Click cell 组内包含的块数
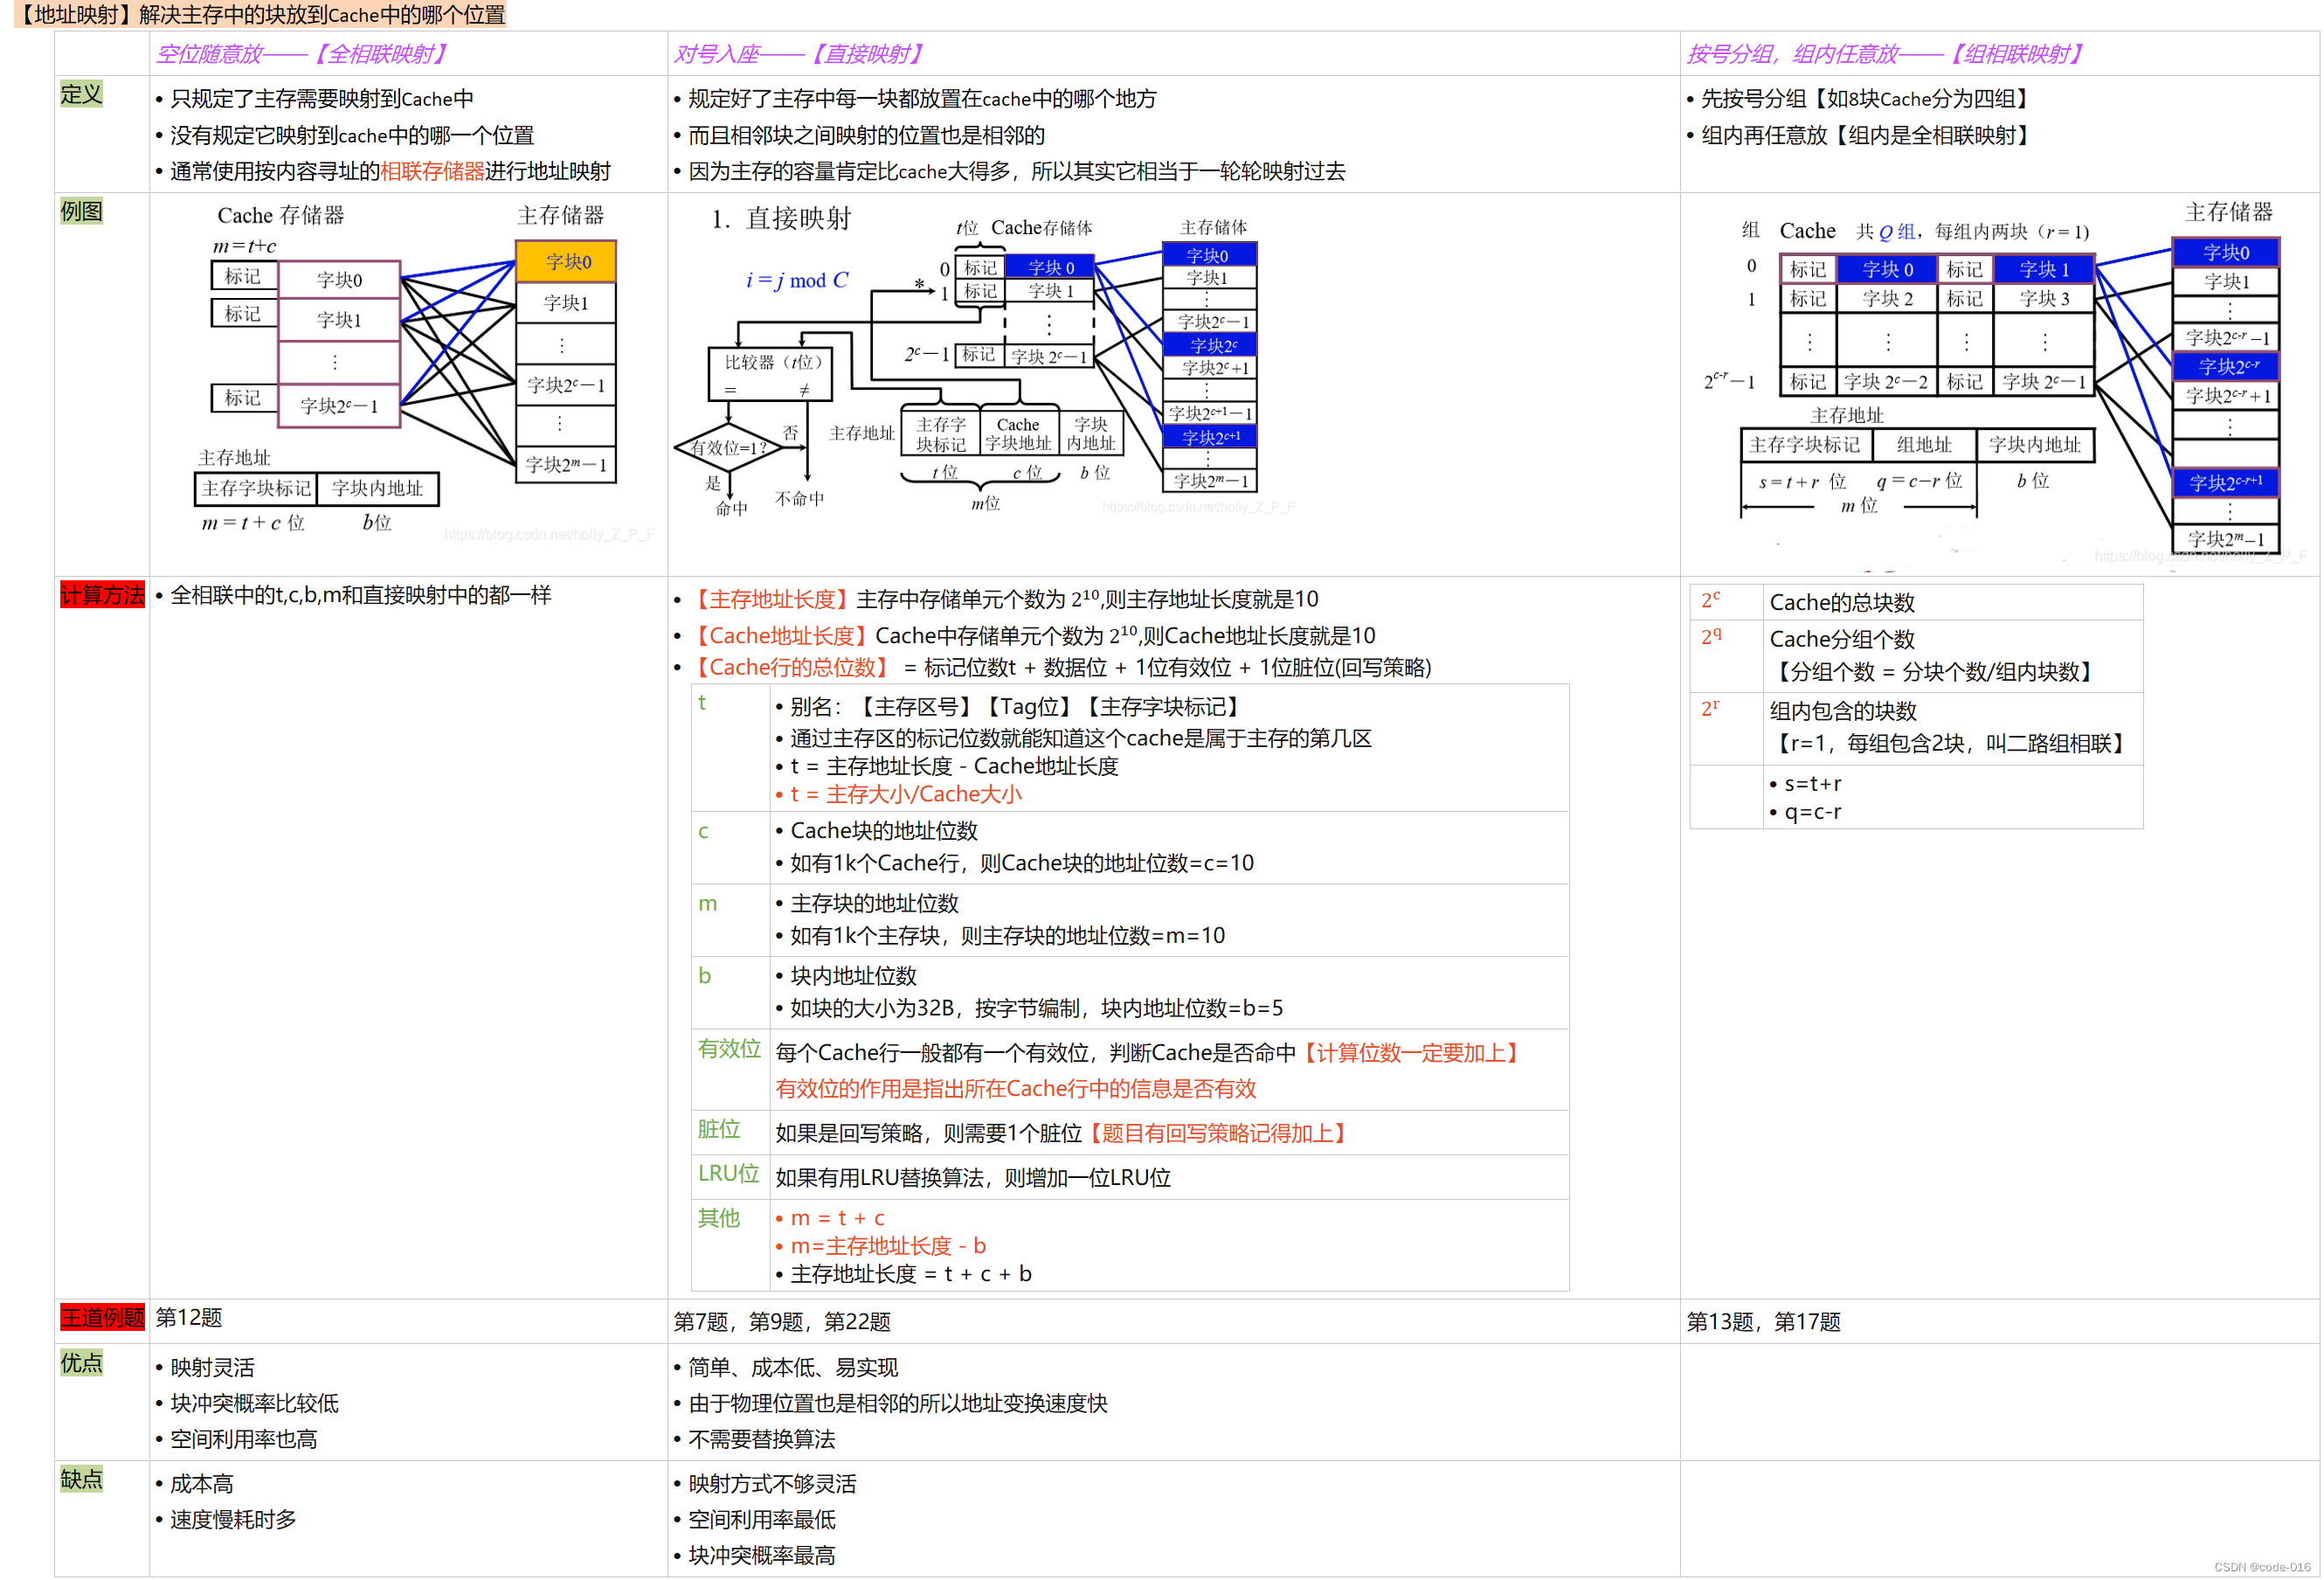 pyautogui.click(x=1843, y=711)
